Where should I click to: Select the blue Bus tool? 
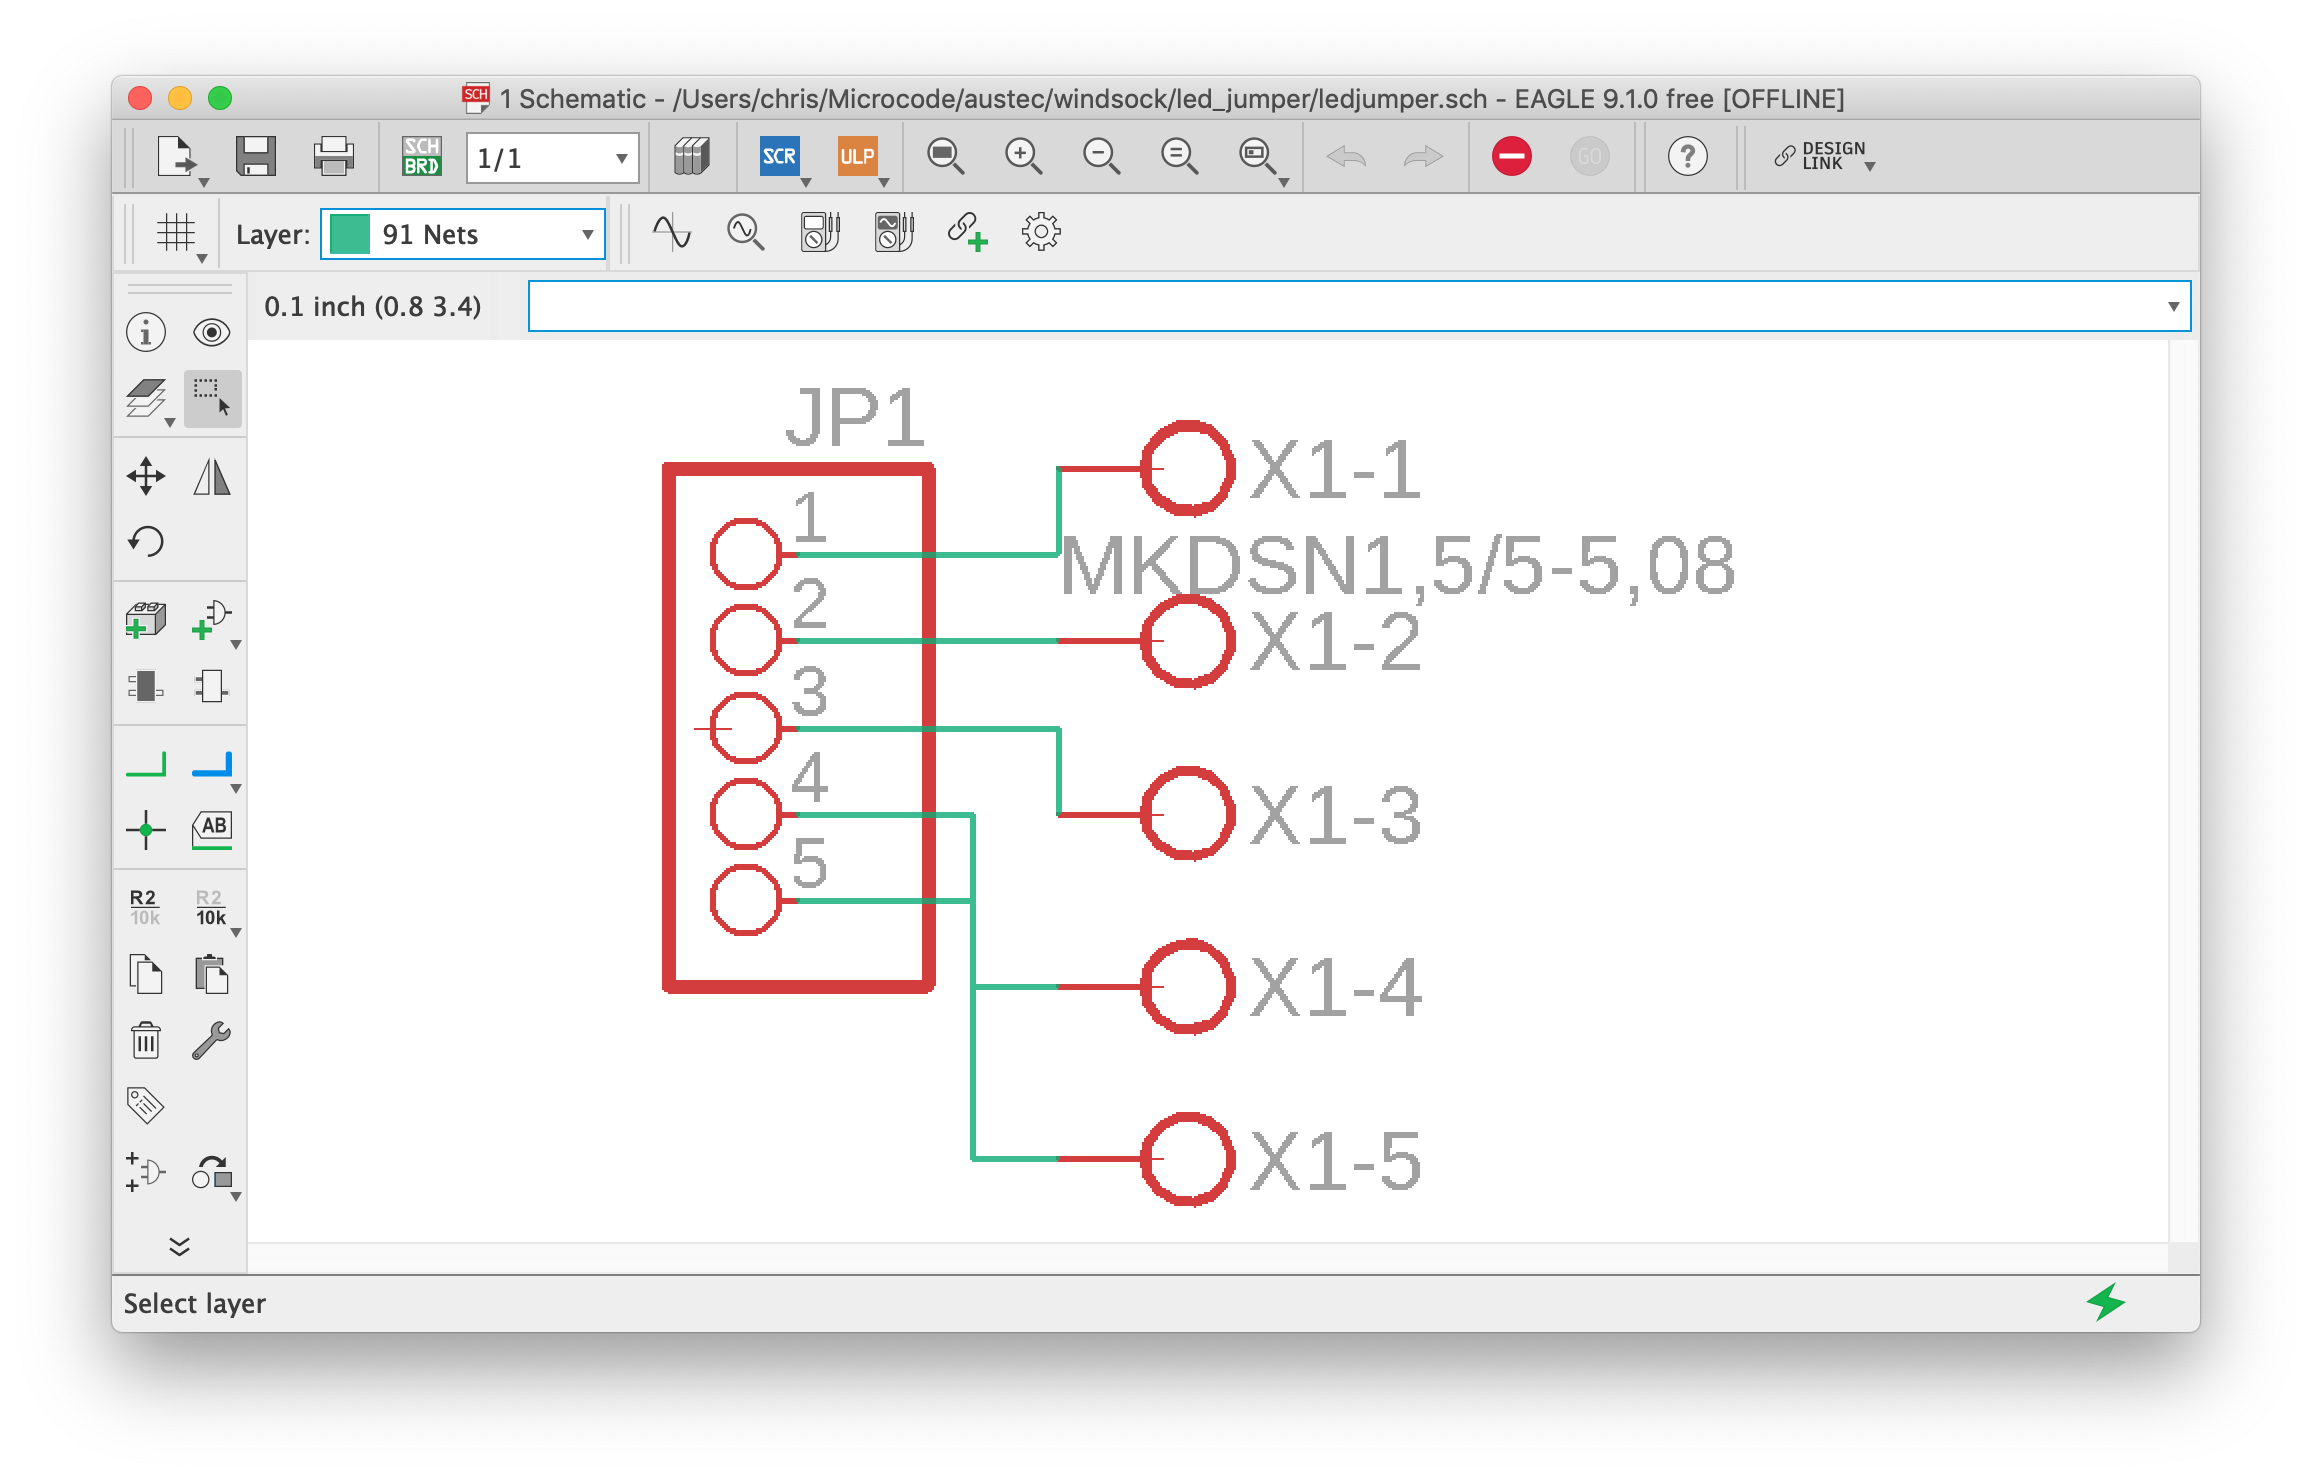(212, 764)
